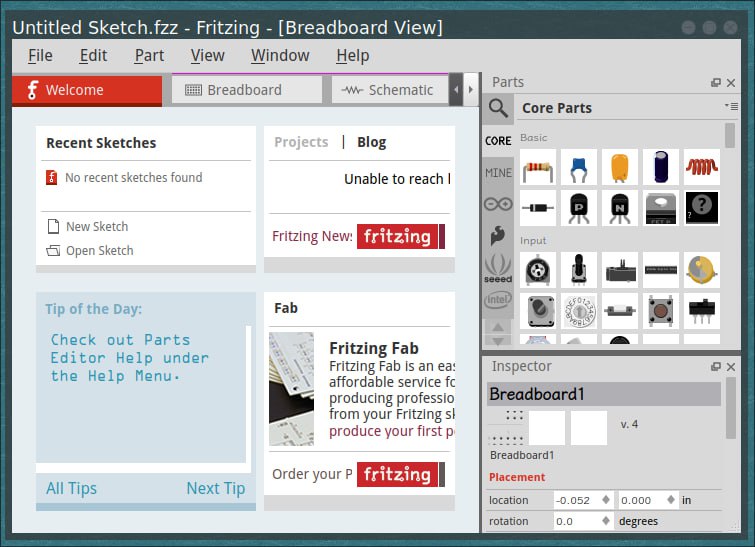Switch to the MINE parts bin
Screen dimensions: 755x547
(x=498, y=172)
